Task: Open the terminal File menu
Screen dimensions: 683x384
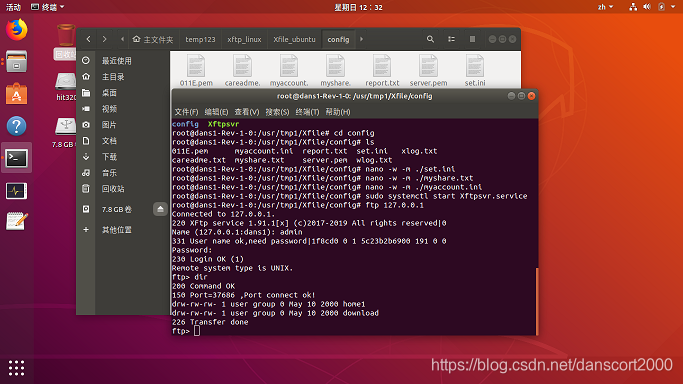Action: 186,112
